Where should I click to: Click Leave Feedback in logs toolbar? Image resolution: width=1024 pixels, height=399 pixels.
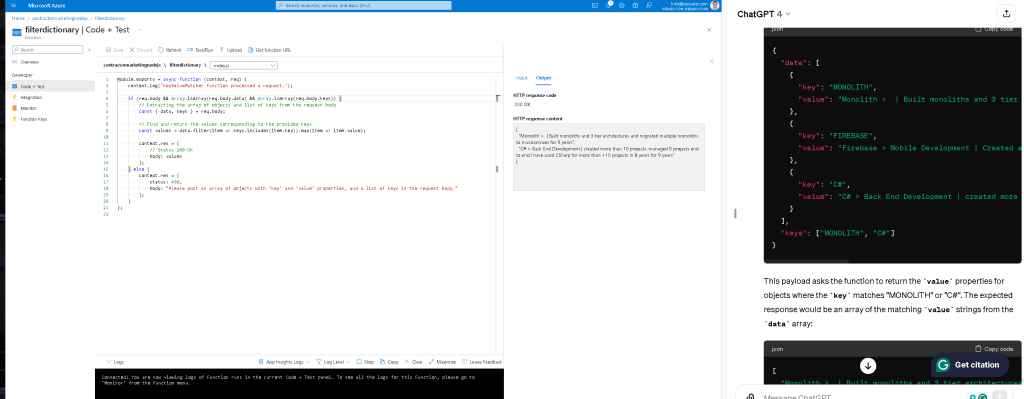pyautogui.click(x=482, y=362)
